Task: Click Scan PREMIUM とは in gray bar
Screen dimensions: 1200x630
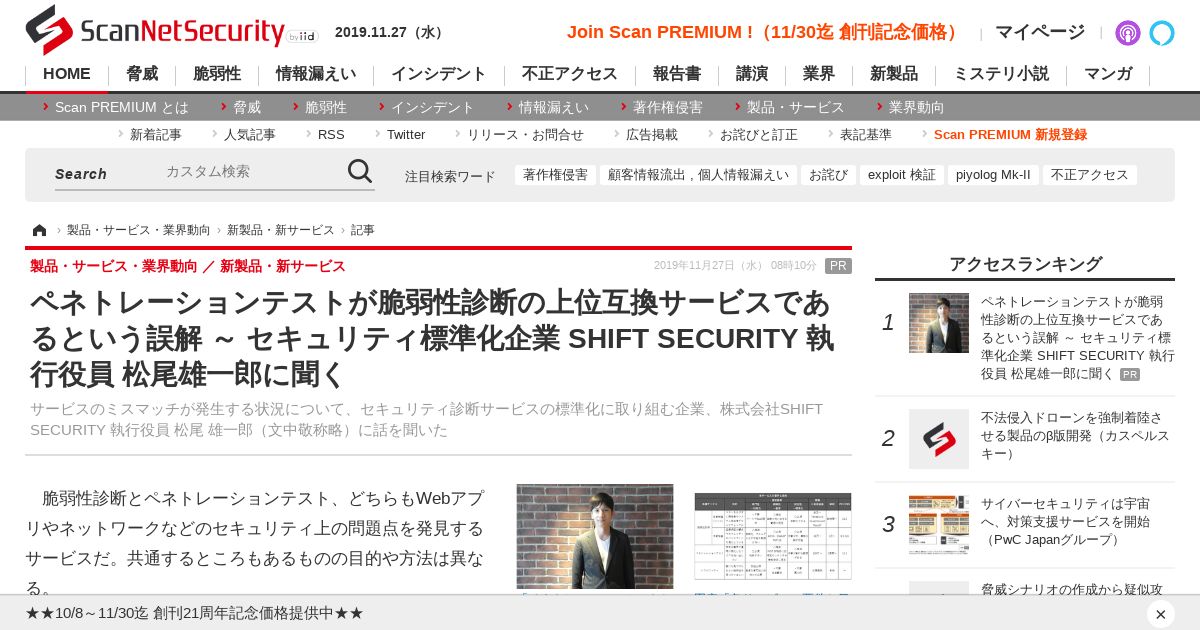Action: [x=121, y=107]
